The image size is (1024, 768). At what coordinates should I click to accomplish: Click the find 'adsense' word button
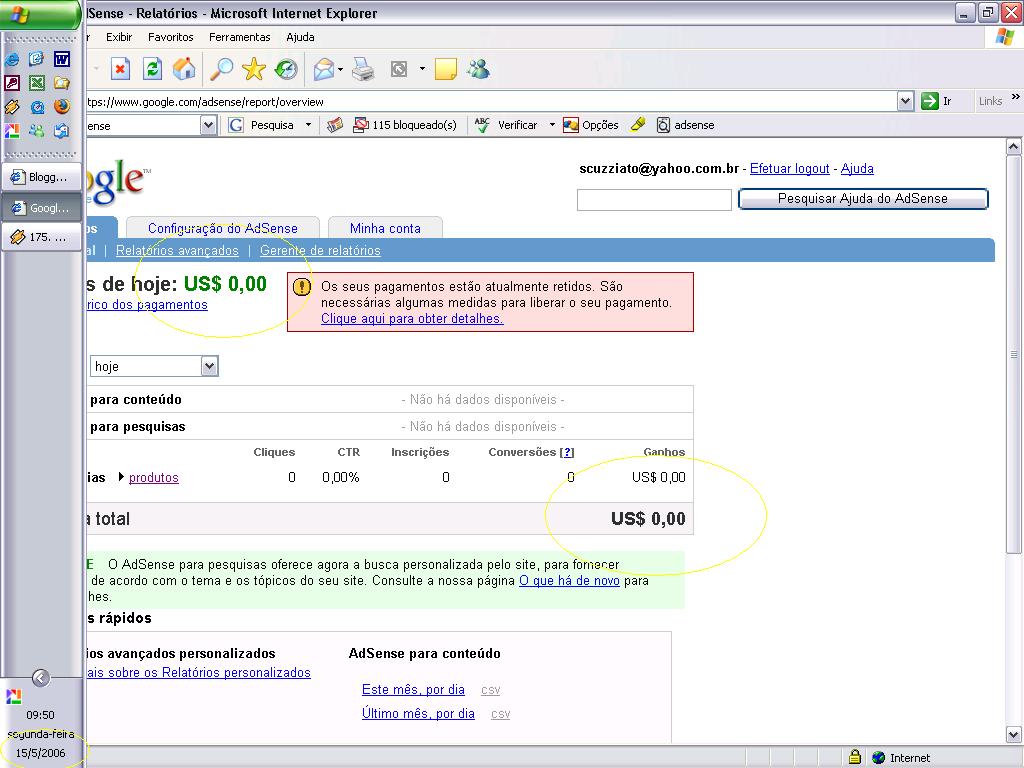(685, 125)
